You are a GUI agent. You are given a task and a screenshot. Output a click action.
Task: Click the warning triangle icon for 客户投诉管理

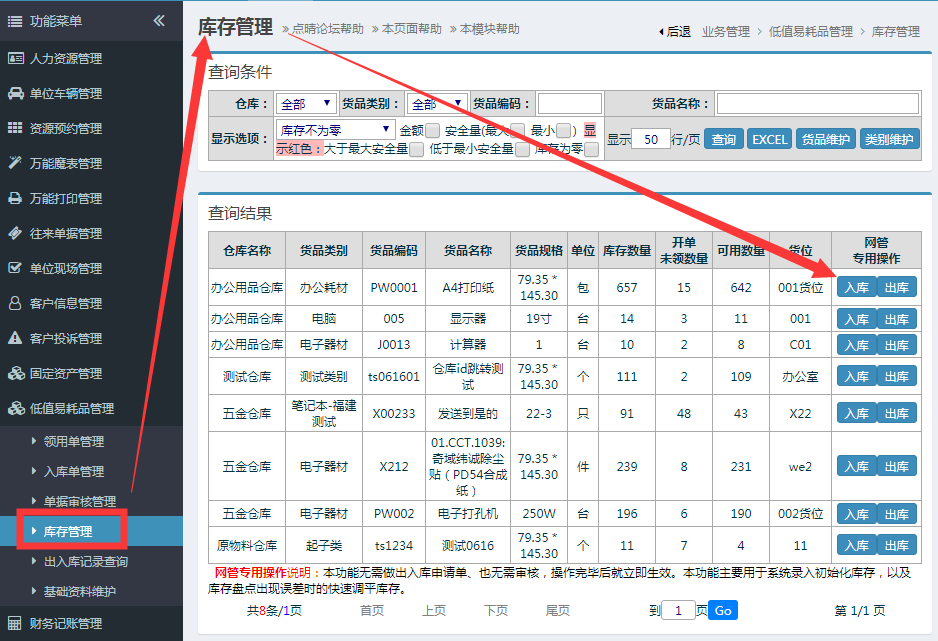(x=15, y=338)
